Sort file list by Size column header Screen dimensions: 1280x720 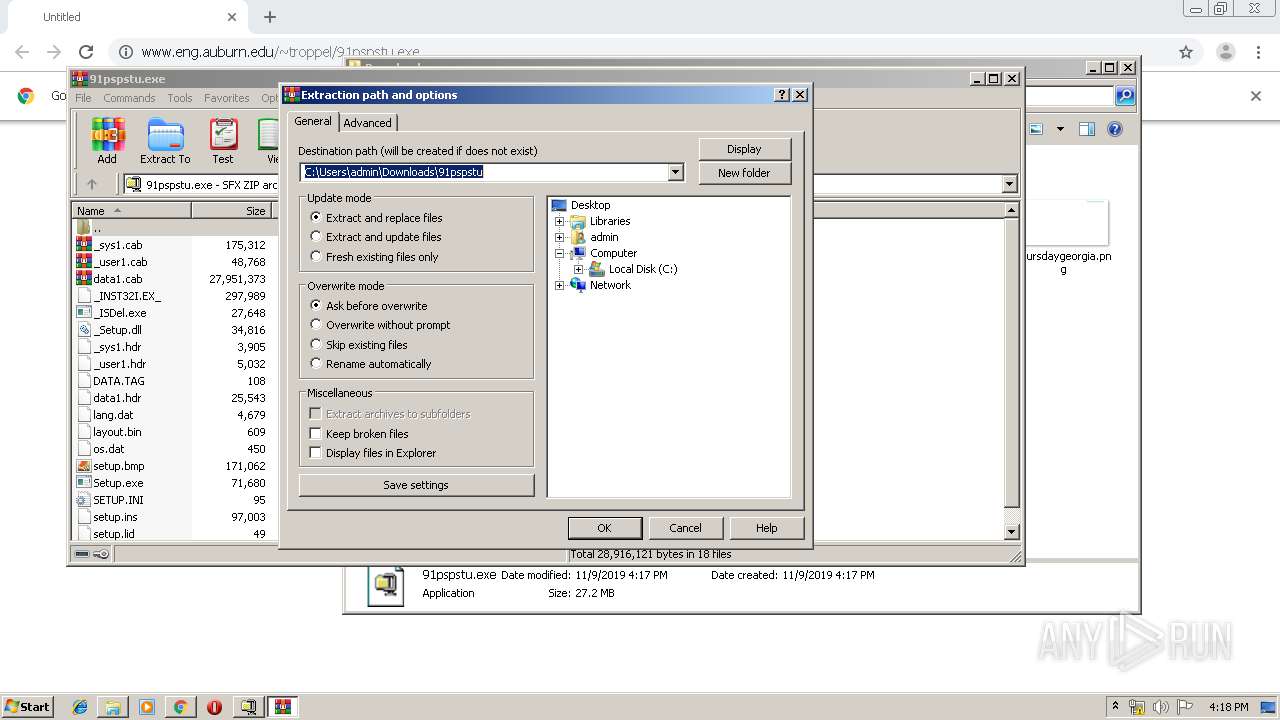click(232, 211)
